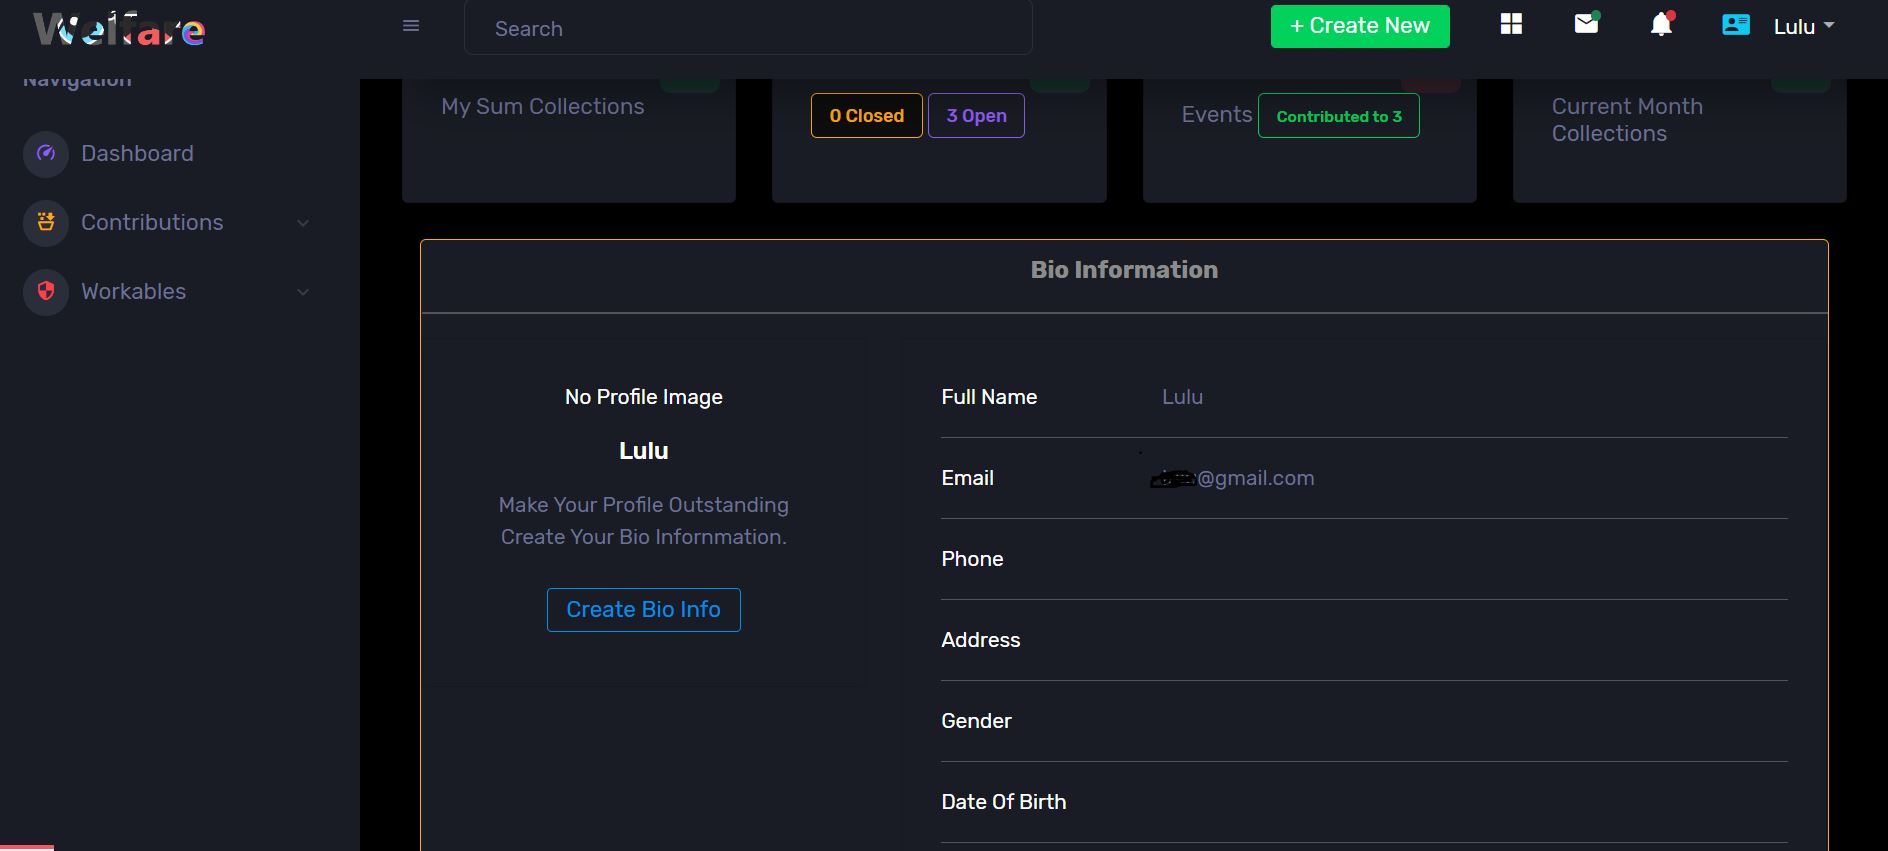Expand the Workables menu chevron
Image resolution: width=1888 pixels, height=851 pixels.
click(303, 292)
